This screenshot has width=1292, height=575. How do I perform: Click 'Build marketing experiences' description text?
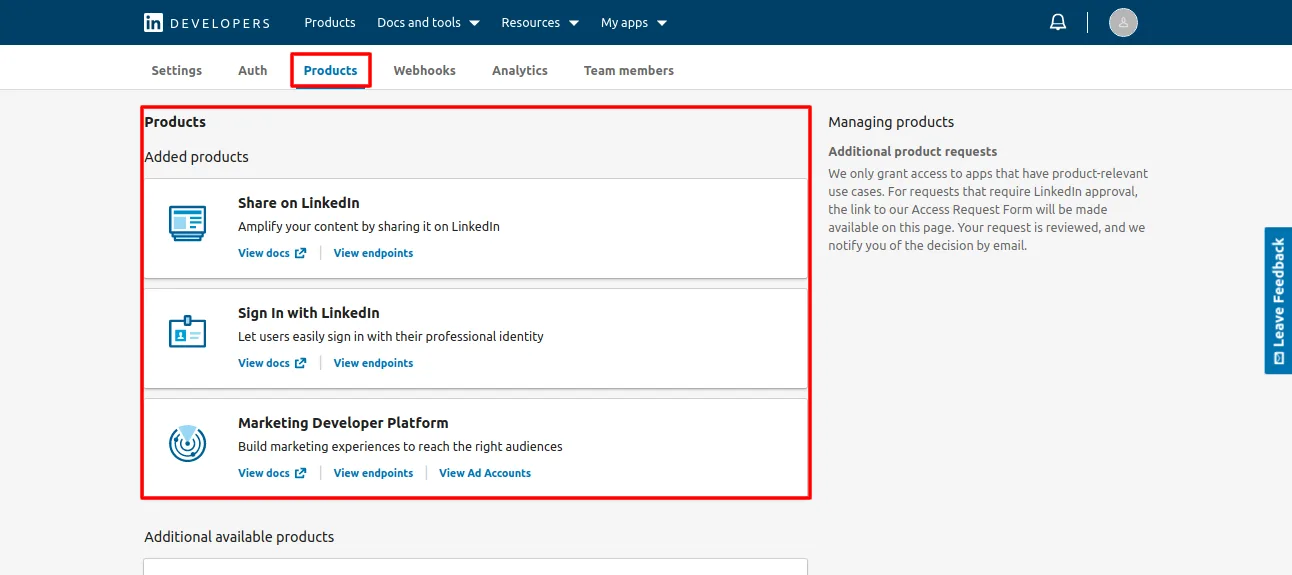(400, 447)
